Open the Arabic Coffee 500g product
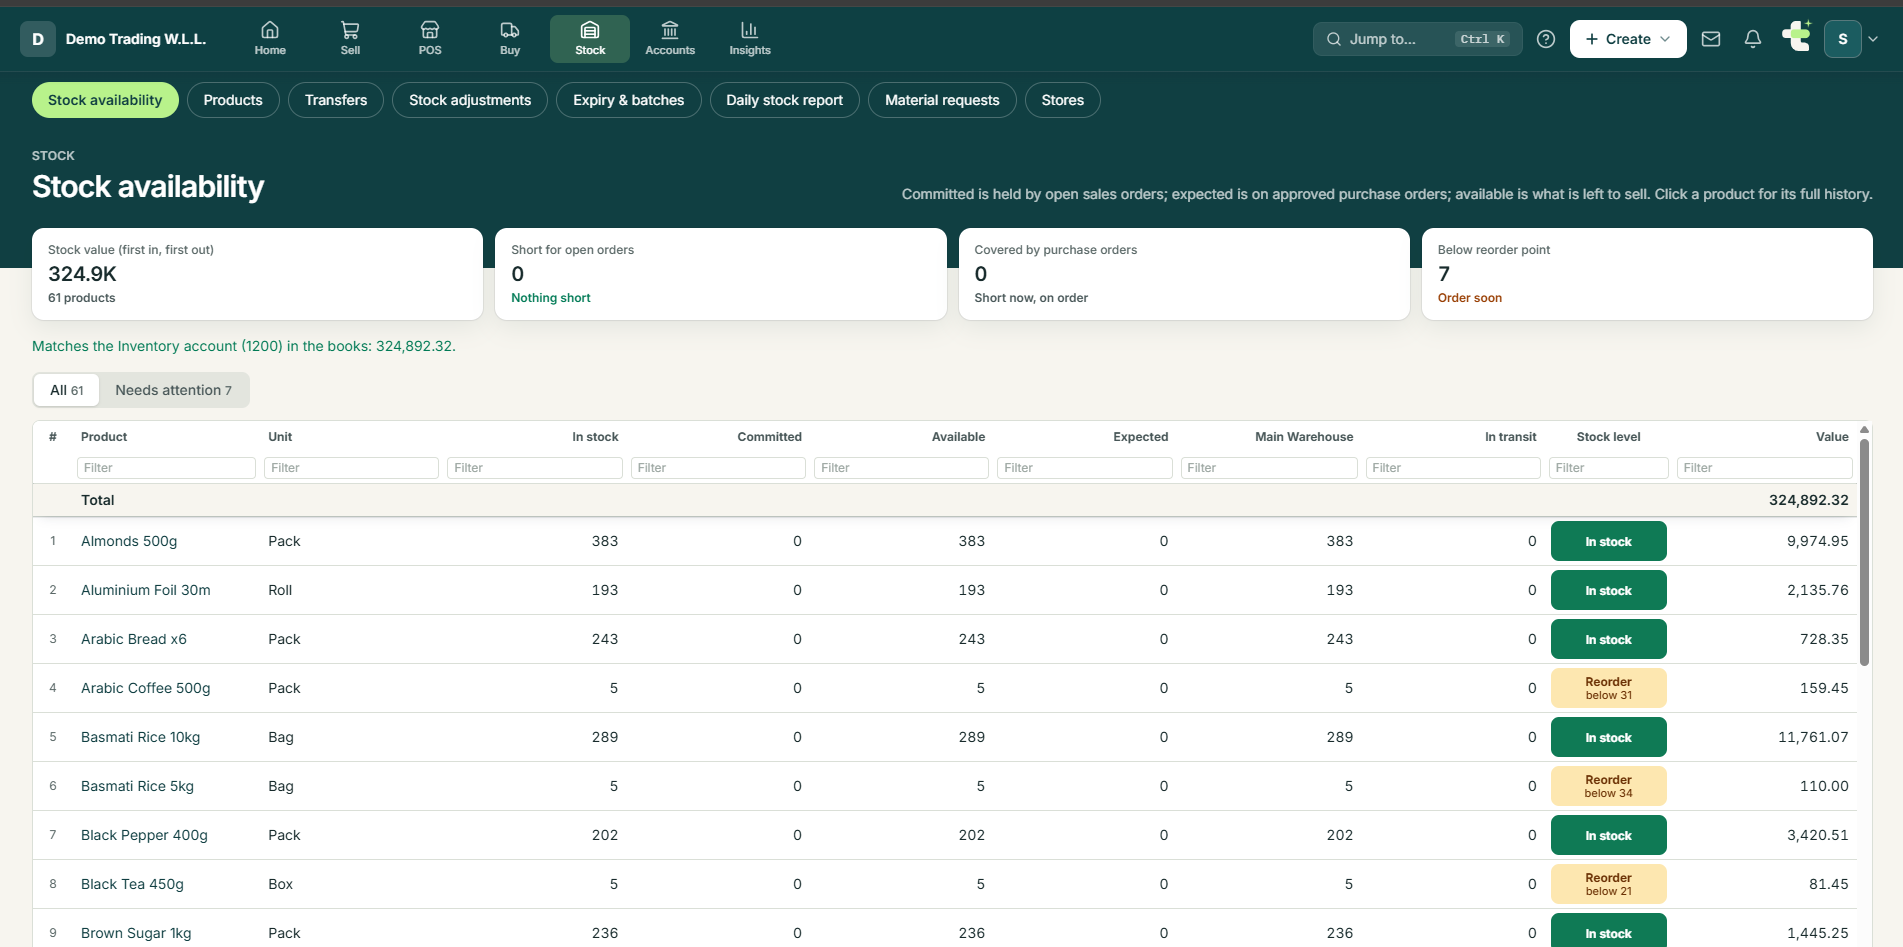1903x947 pixels. tap(146, 688)
